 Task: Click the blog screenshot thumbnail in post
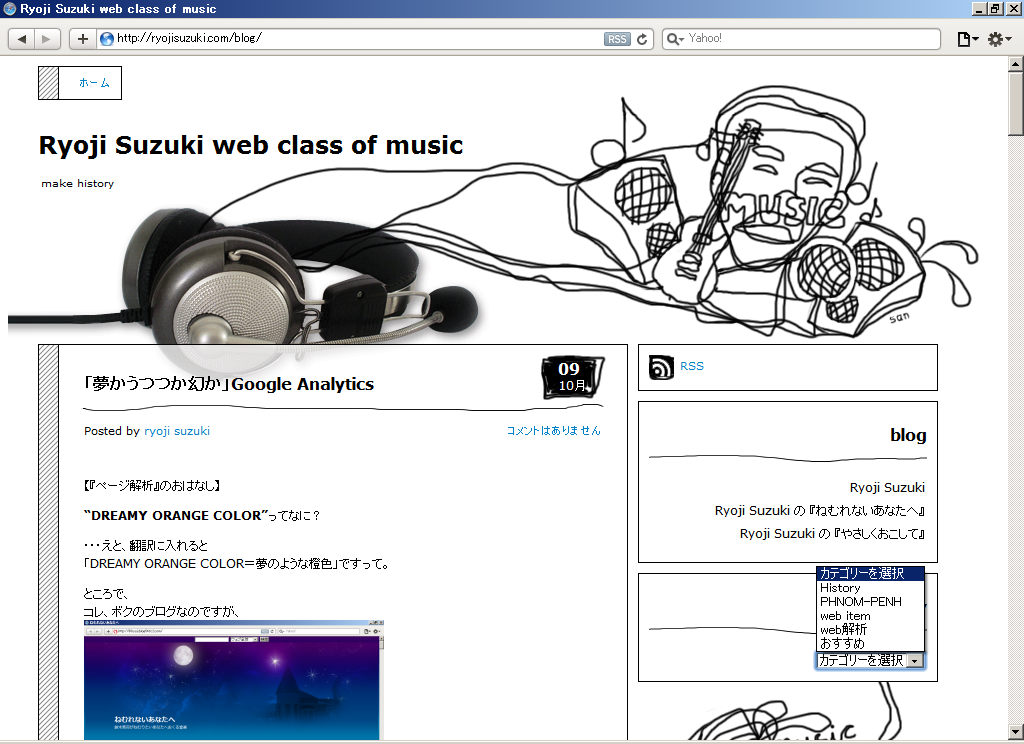[233, 682]
